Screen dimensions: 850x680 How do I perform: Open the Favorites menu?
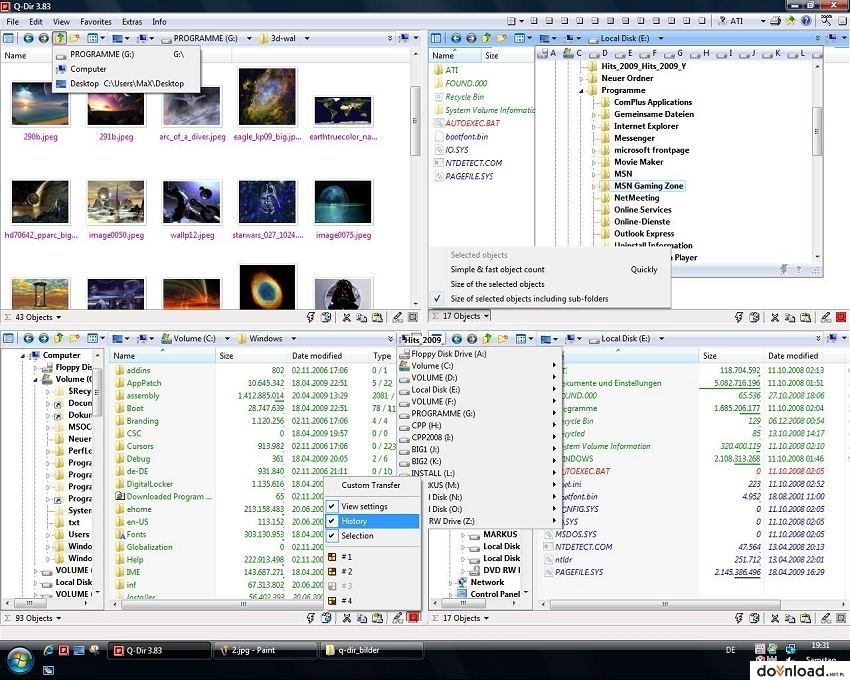pos(95,22)
